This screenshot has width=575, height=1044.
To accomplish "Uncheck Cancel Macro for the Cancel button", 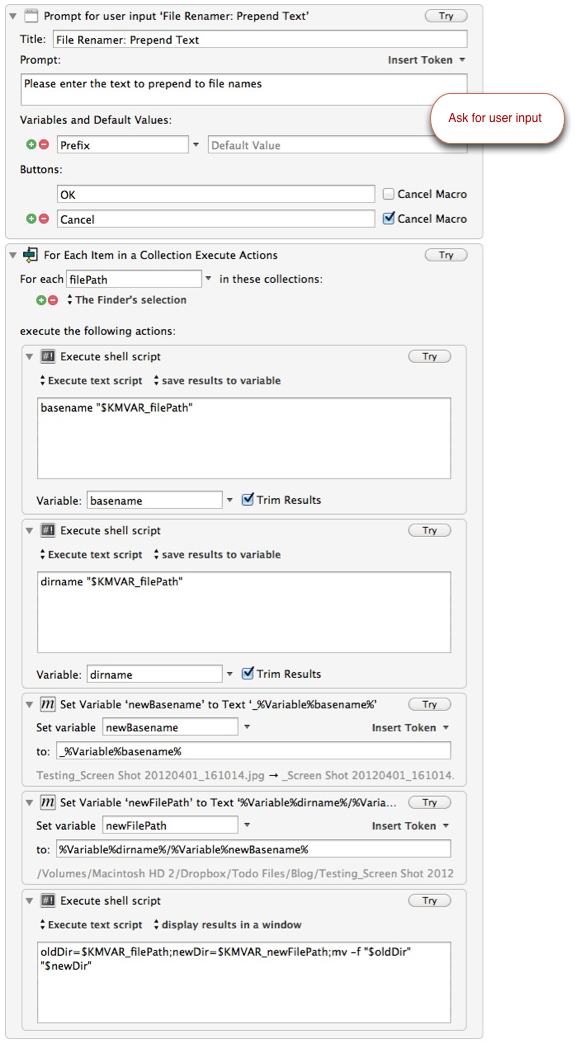I will pos(389,218).
